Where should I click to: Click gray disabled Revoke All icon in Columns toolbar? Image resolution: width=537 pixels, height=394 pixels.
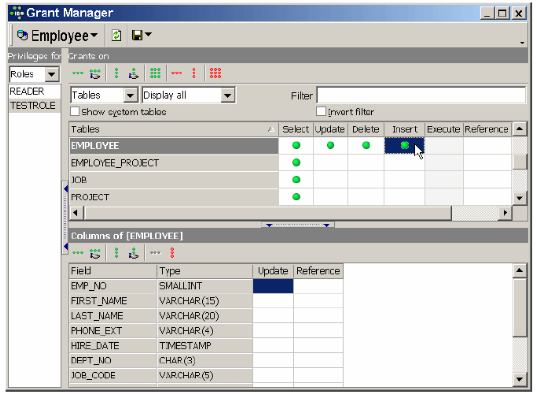pos(155,253)
